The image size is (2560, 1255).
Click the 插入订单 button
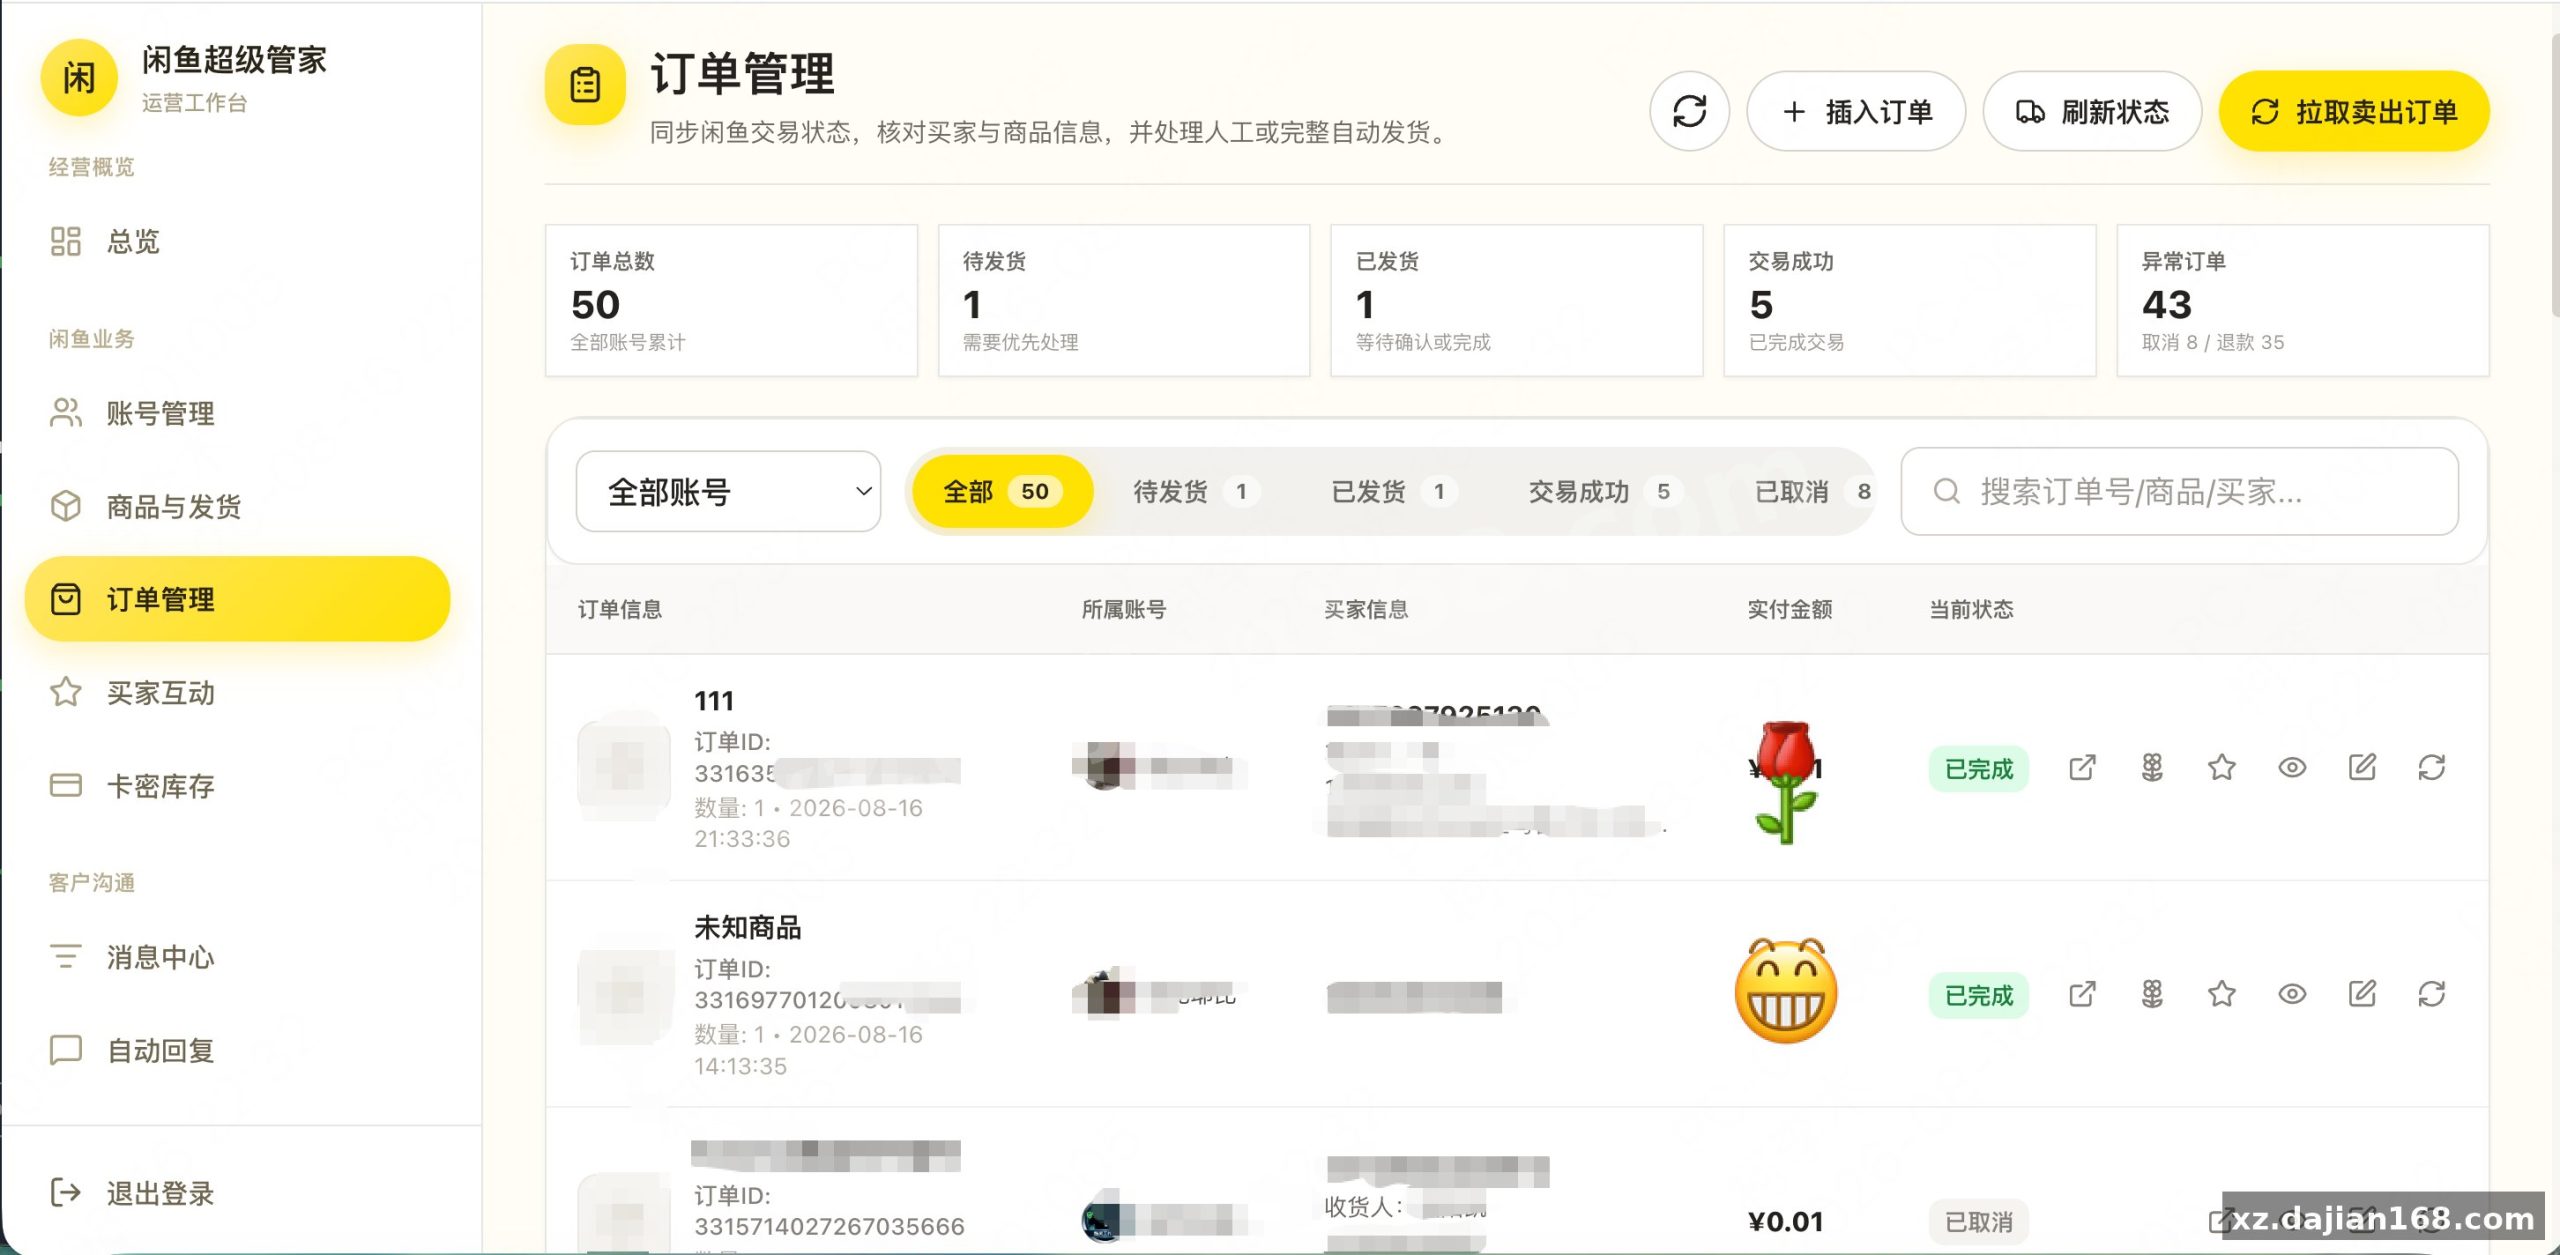point(1856,111)
